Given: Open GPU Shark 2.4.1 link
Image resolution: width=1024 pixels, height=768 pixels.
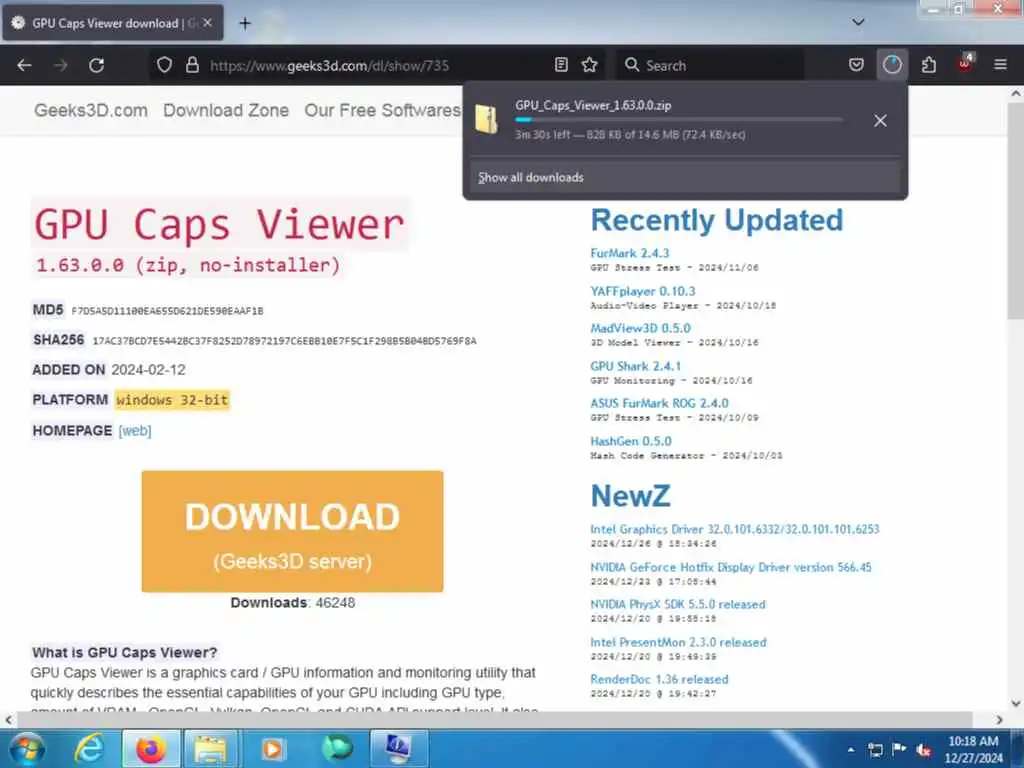Looking at the screenshot, I should [x=635, y=366].
